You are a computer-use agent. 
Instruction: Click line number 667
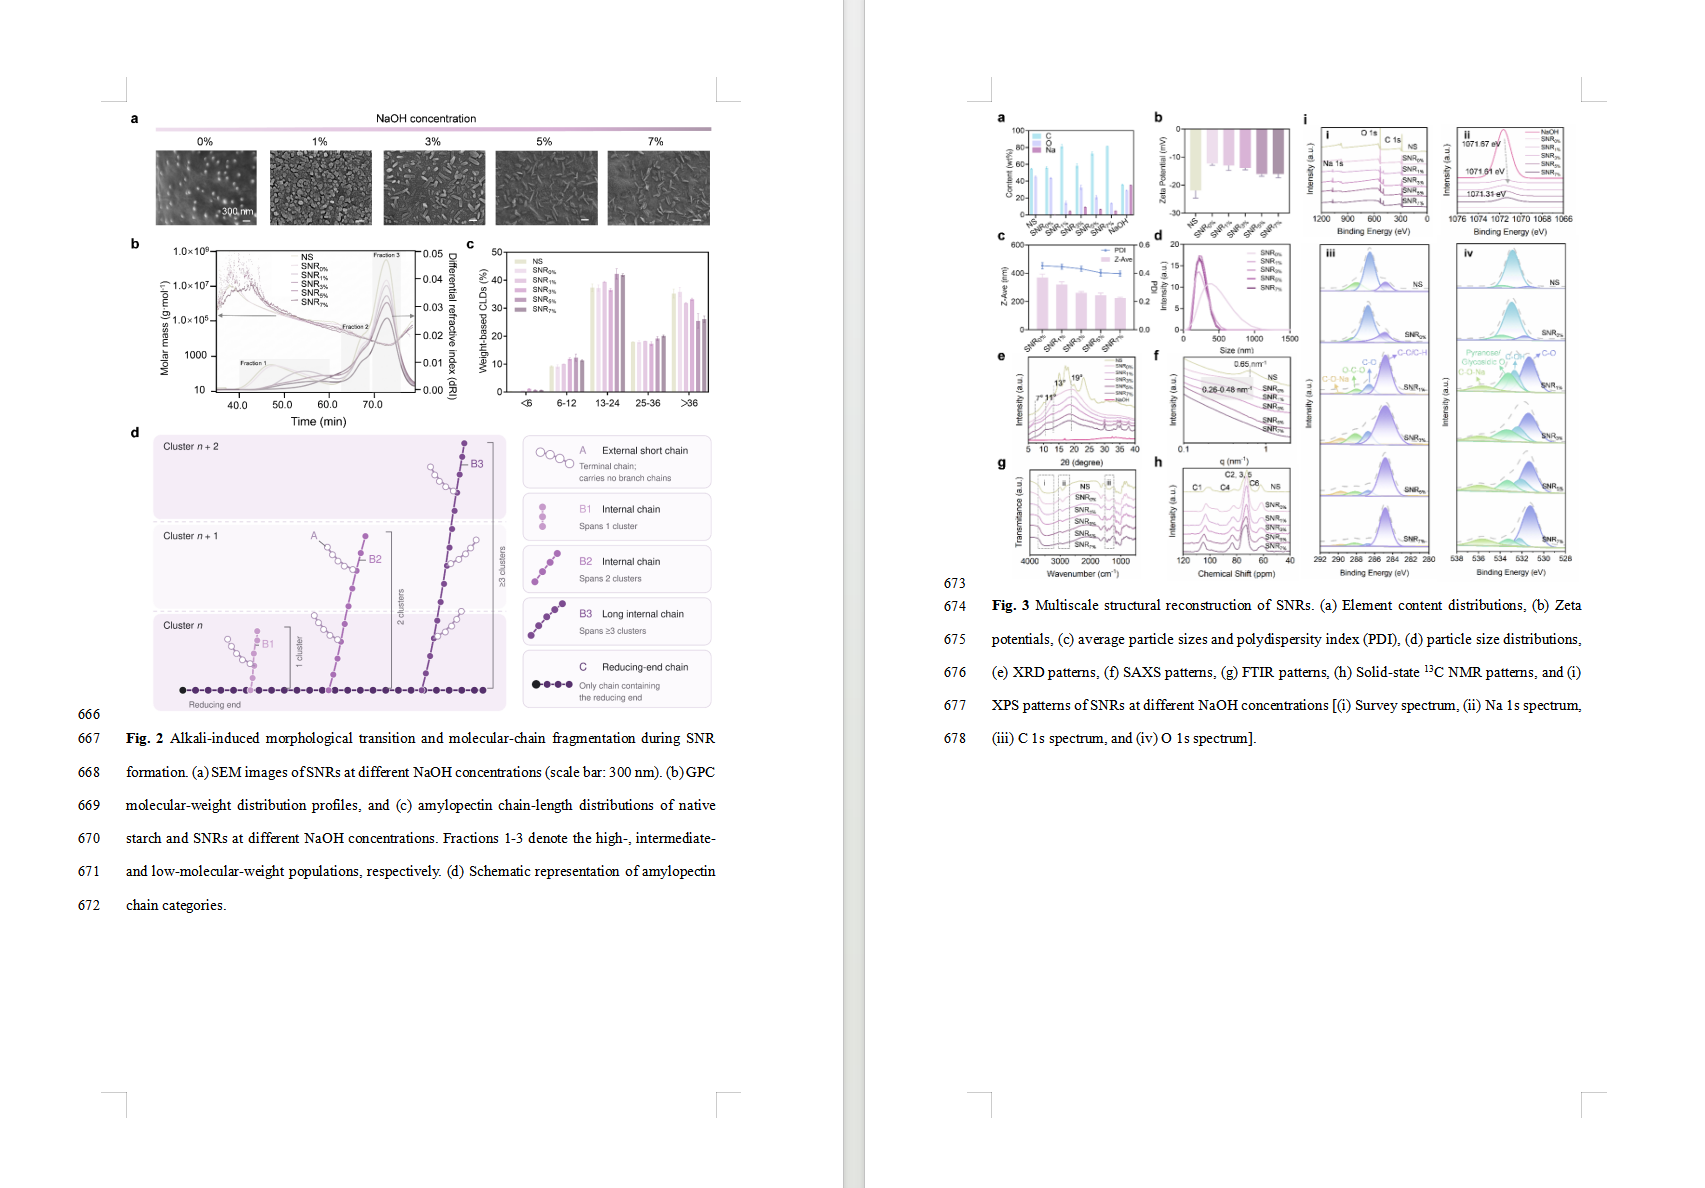pos(89,738)
